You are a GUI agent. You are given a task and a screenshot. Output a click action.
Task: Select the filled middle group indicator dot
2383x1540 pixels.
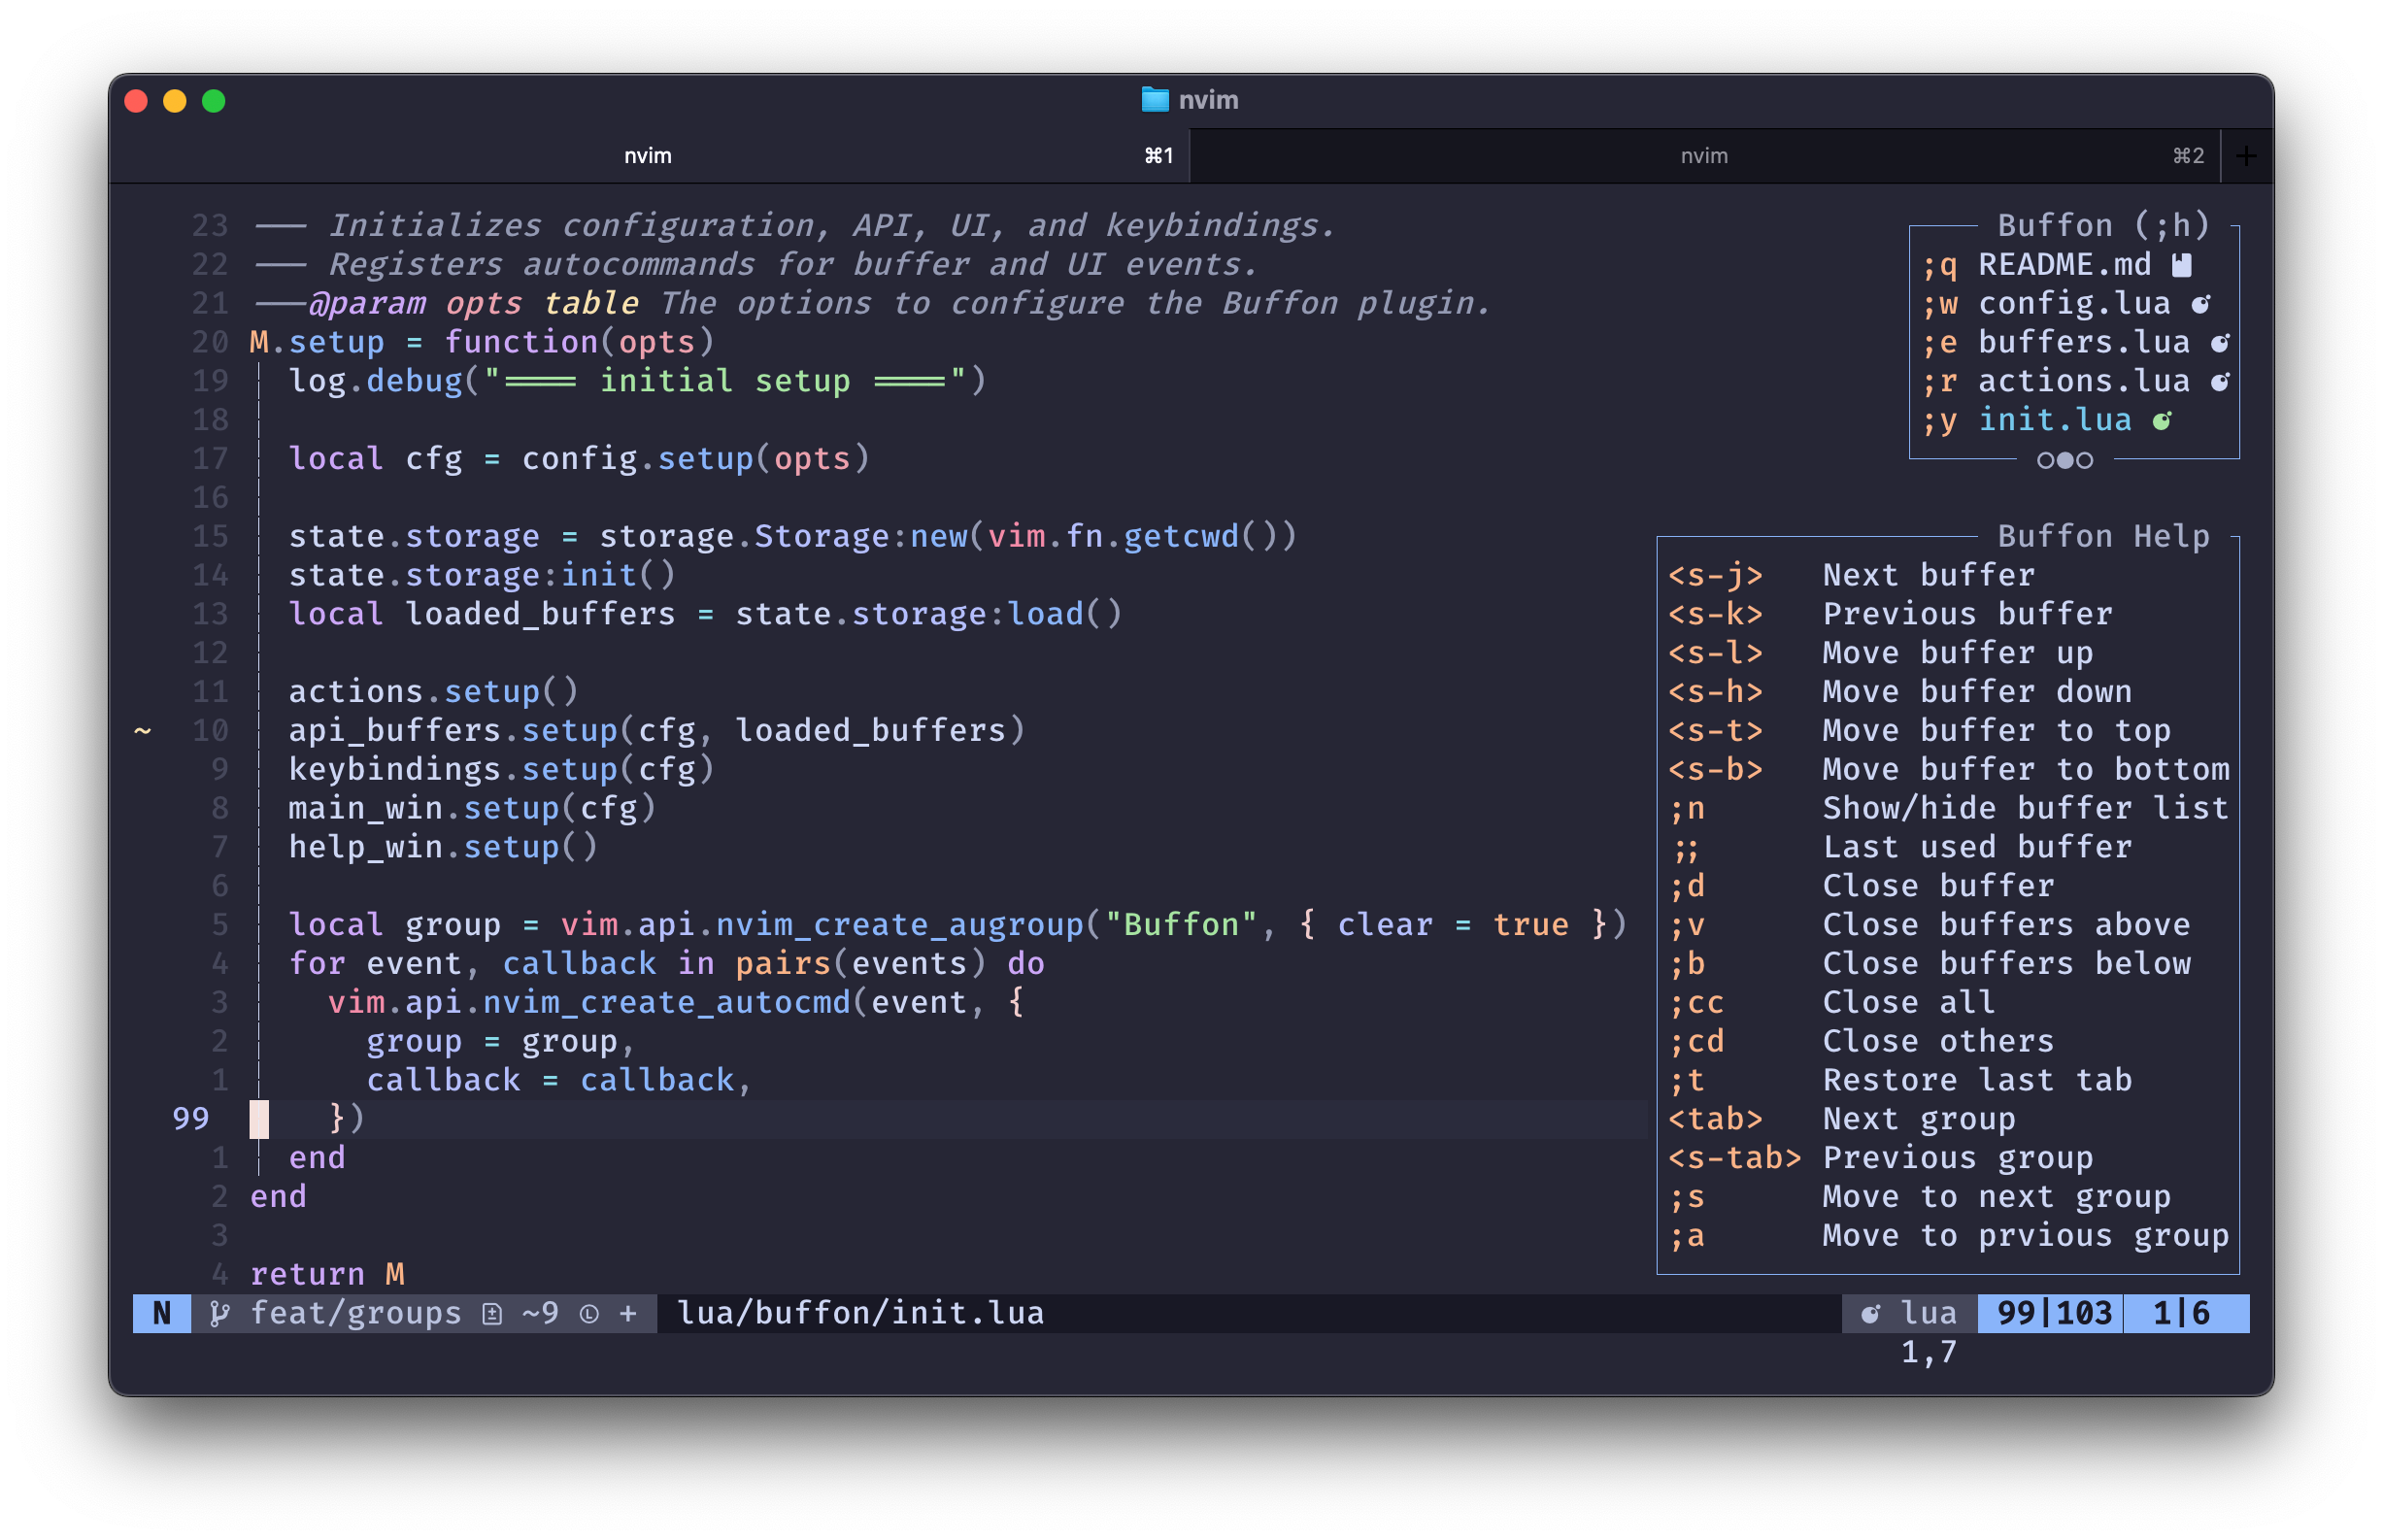[2065, 460]
